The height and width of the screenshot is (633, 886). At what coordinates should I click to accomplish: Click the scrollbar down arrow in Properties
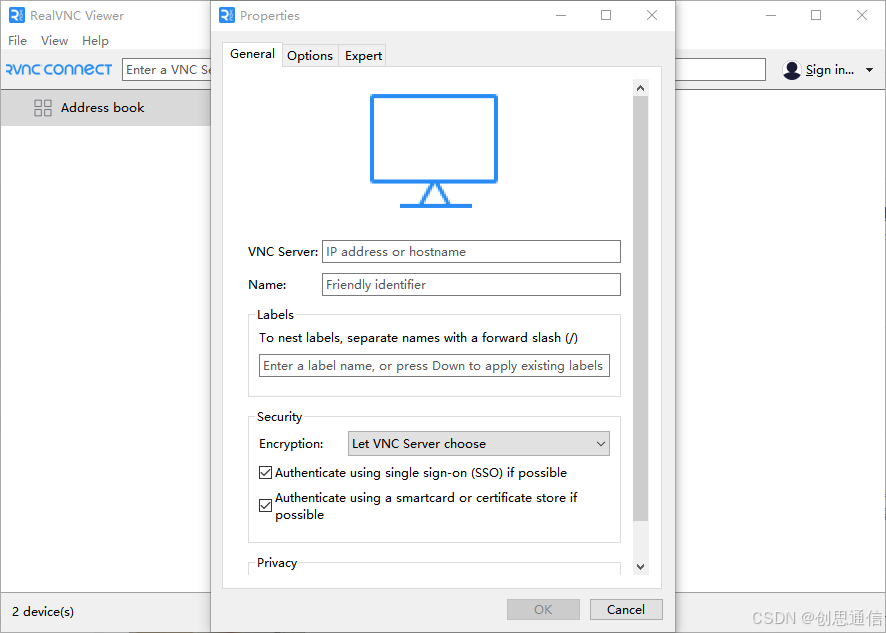pyautogui.click(x=640, y=566)
